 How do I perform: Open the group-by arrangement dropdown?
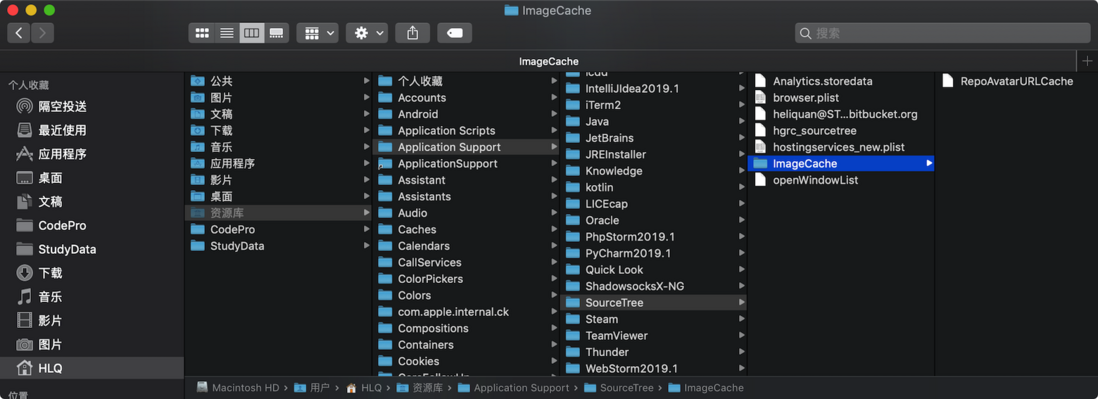click(x=317, y=33)
